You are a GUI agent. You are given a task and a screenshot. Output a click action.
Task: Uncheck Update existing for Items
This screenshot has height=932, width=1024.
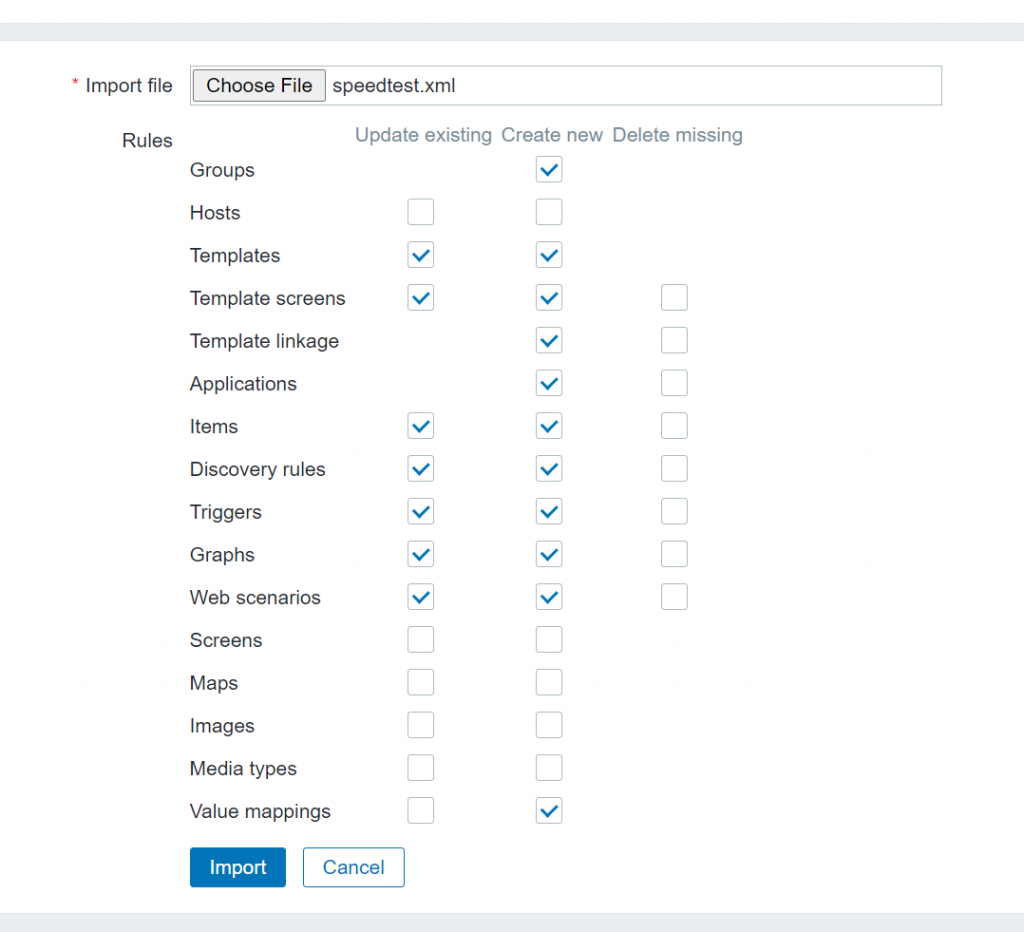pyautogui.click(x=421, y=426)
